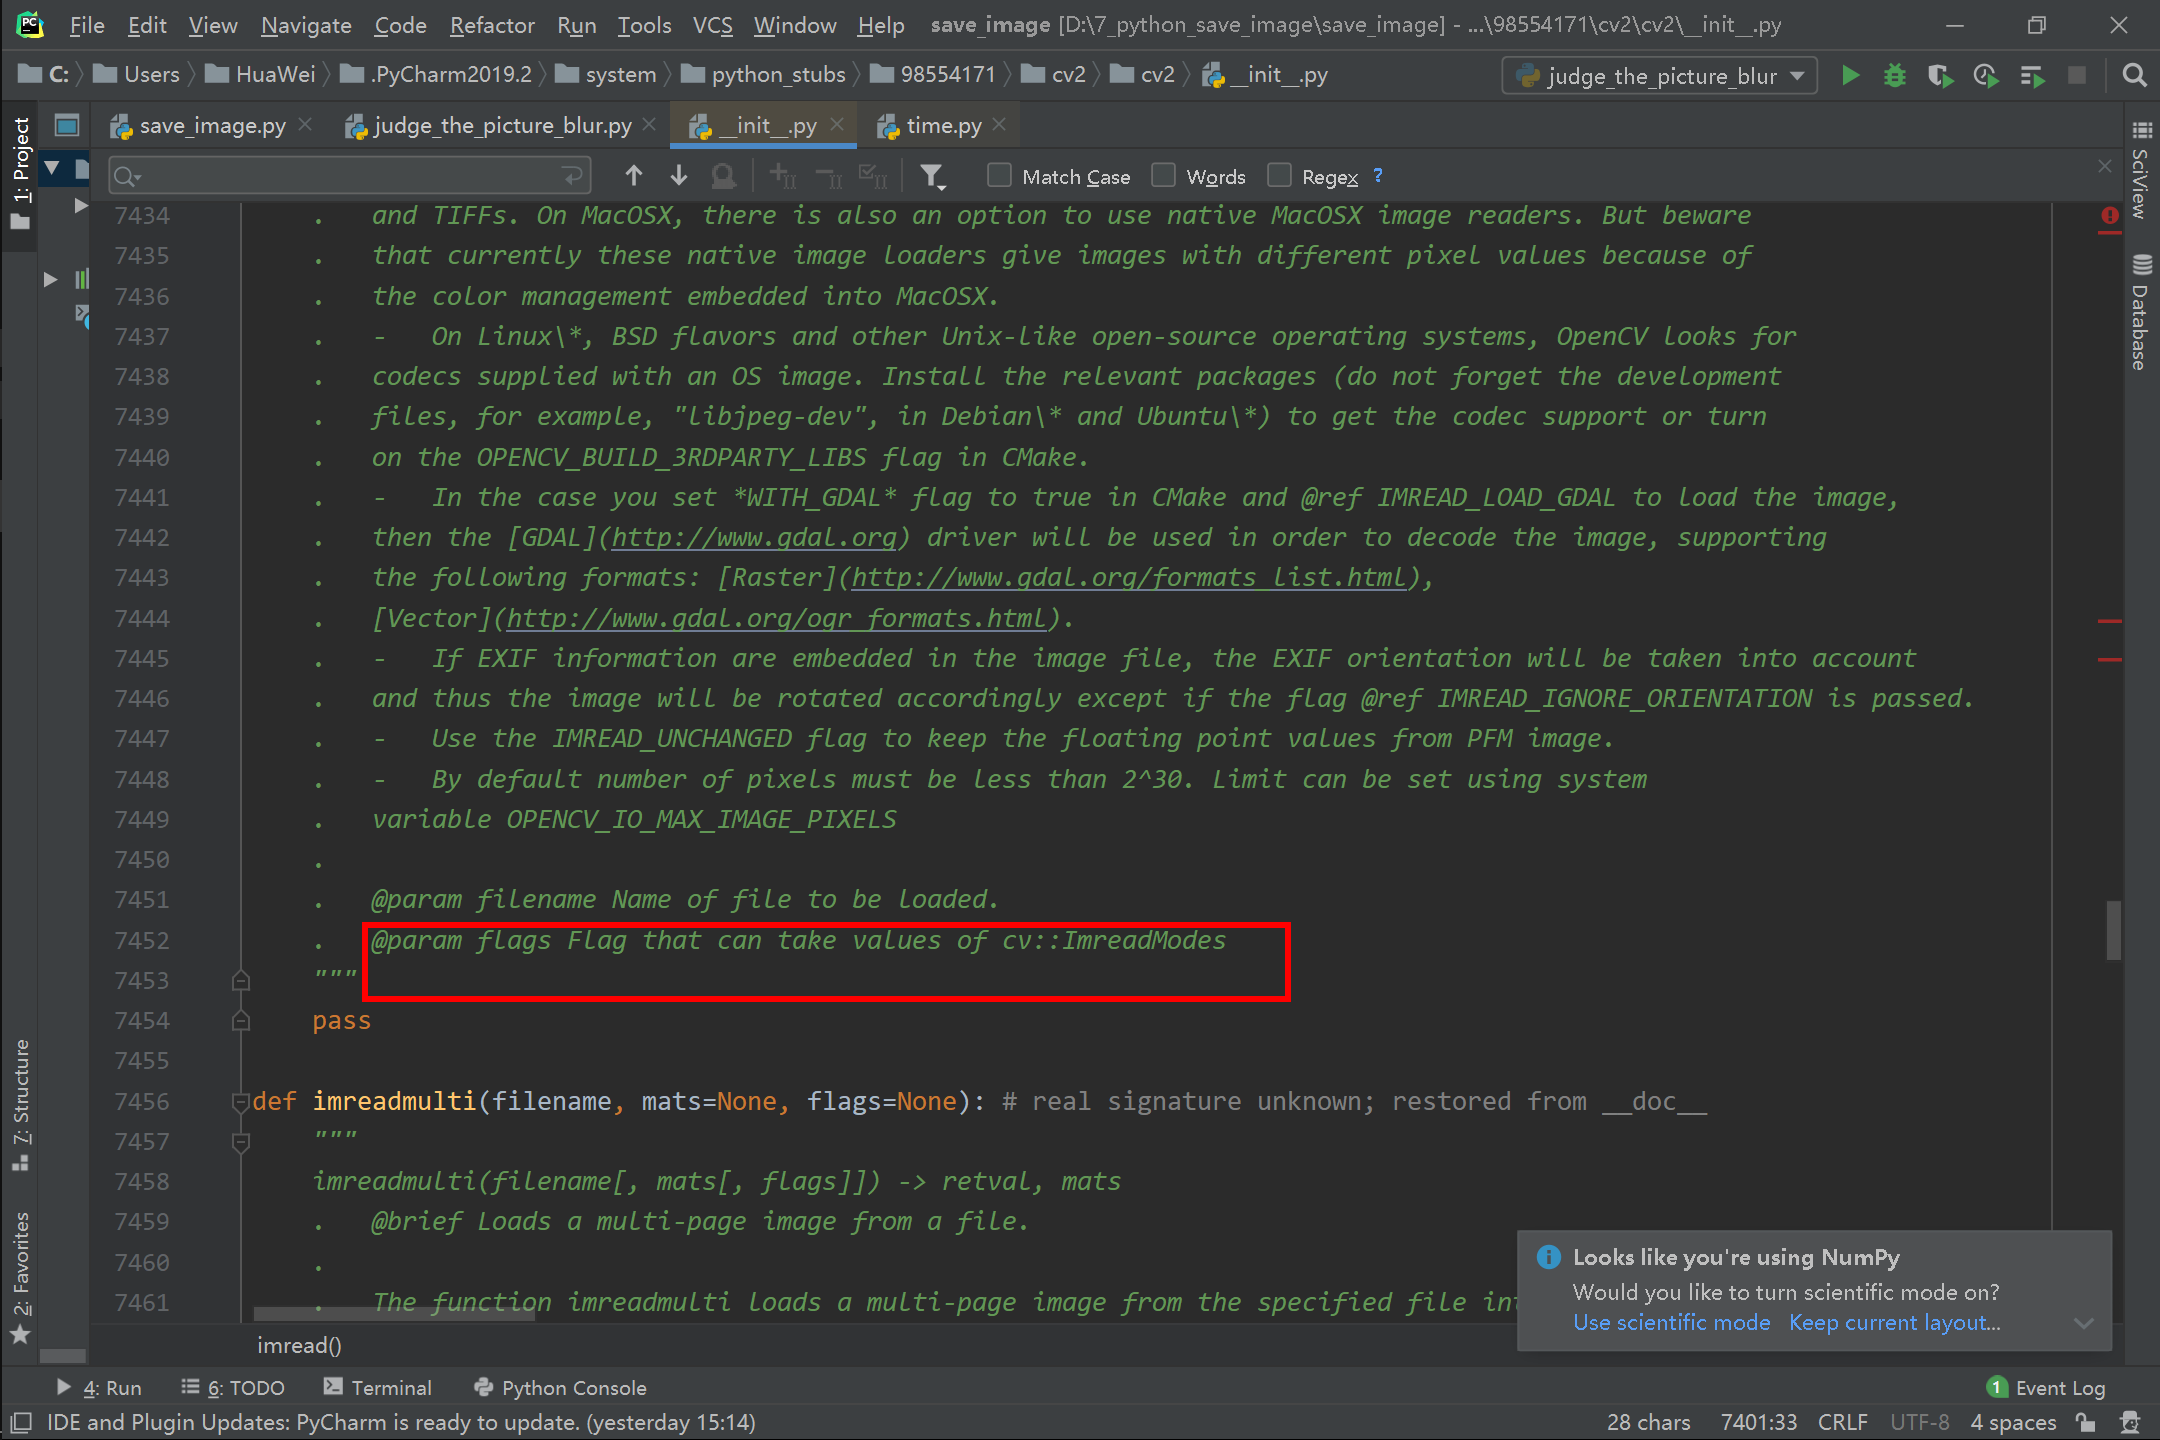Screen dimensions: 2160x1440
Task: Open search history magnifier dropdown in find field
Action: [x=128, y=177]
